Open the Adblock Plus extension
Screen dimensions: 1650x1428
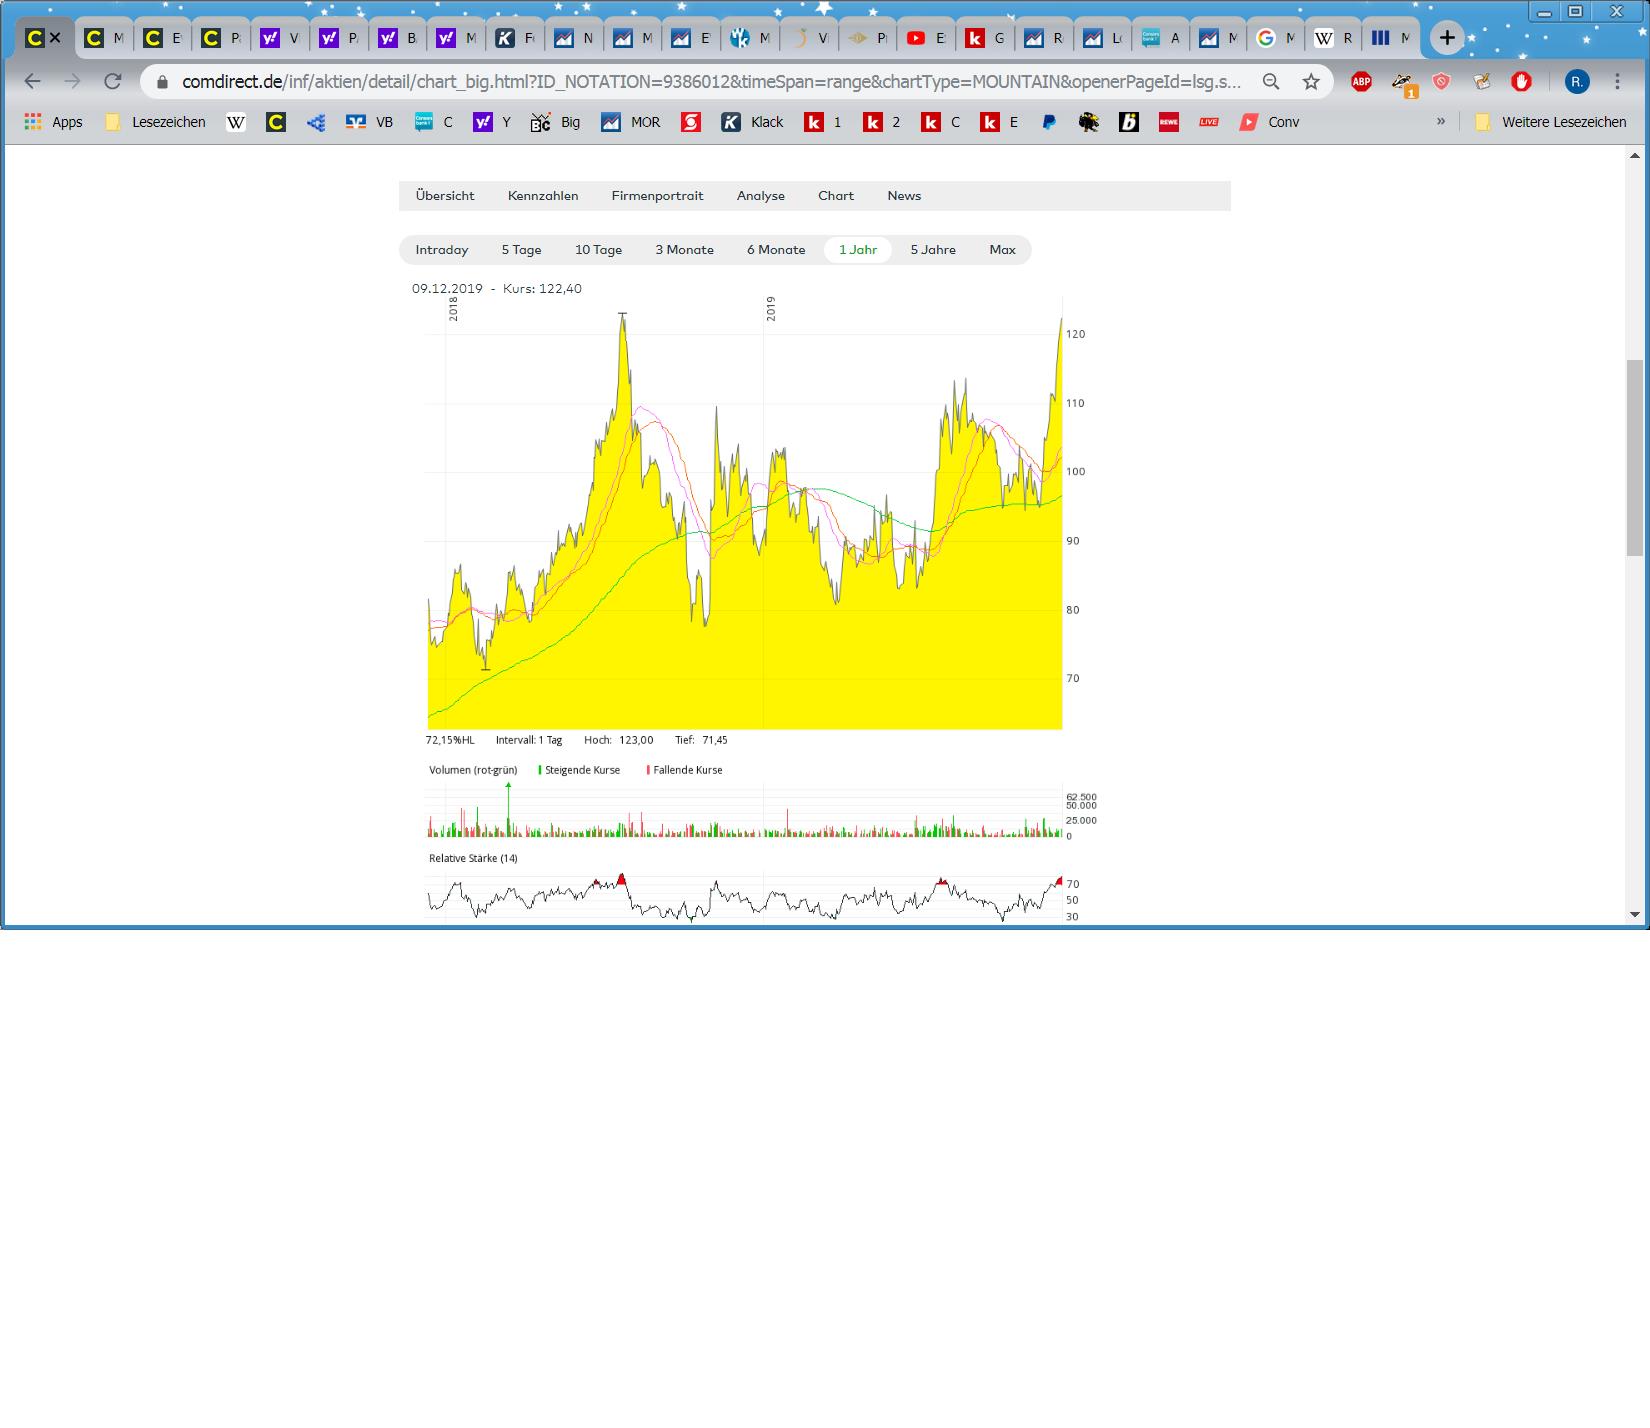click(x=1361, y=82)
